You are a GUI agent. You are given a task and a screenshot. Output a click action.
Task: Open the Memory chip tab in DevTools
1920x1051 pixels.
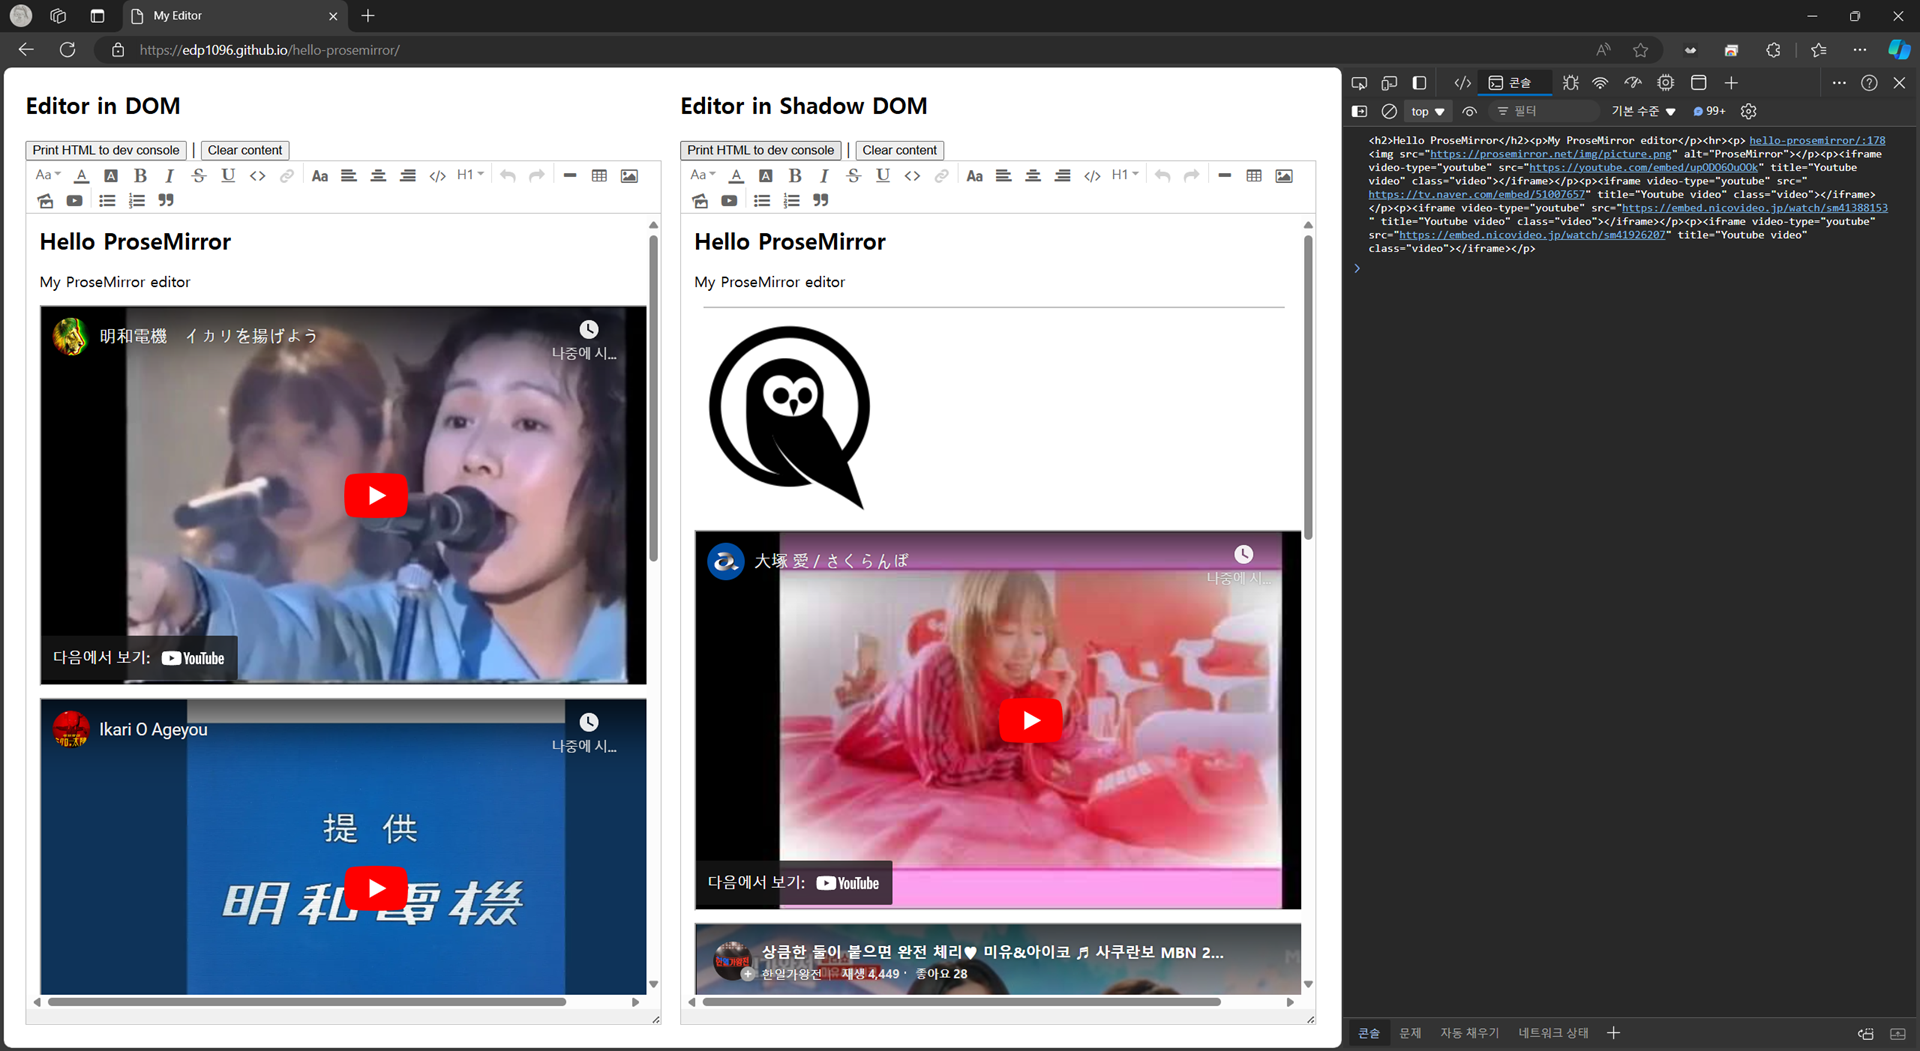(x=1665, y=83)
